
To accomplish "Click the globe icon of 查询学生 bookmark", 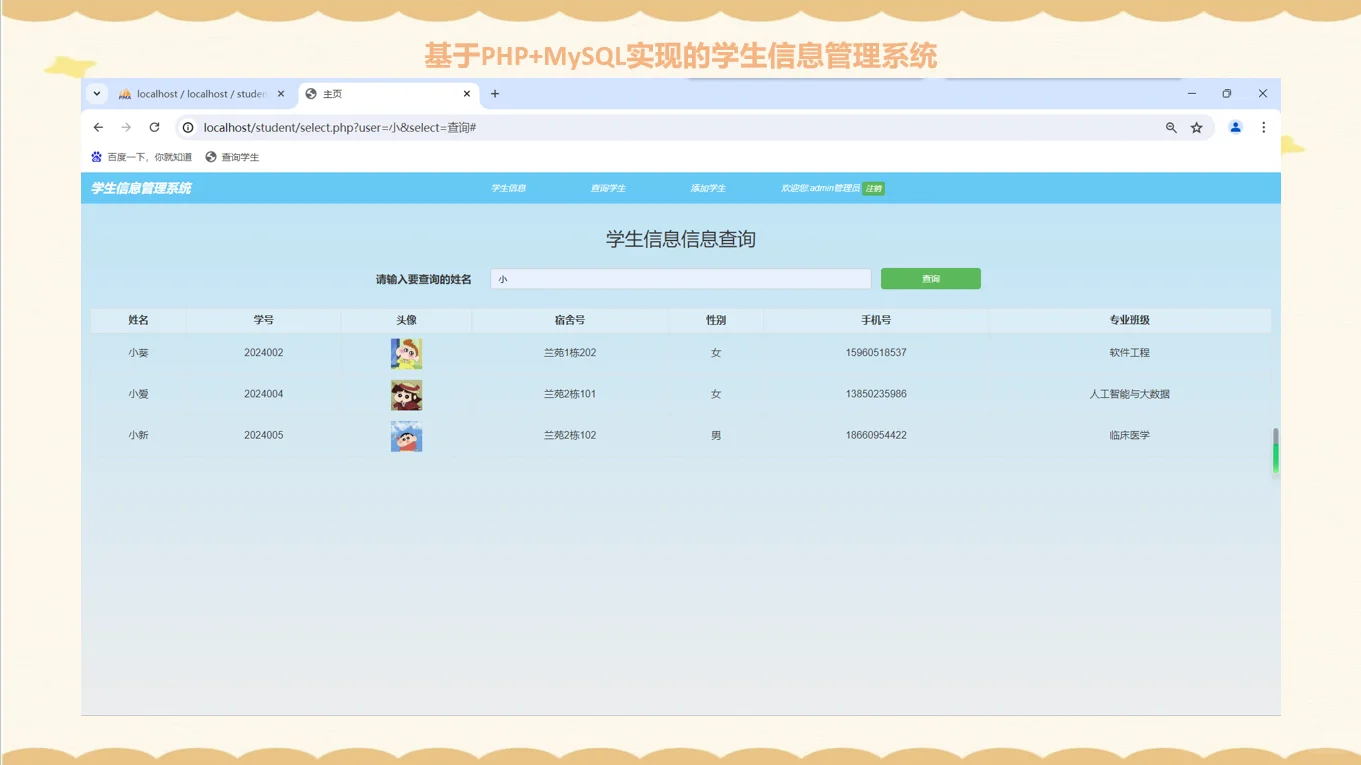I will pyautogui.click(x=210, y=157).
